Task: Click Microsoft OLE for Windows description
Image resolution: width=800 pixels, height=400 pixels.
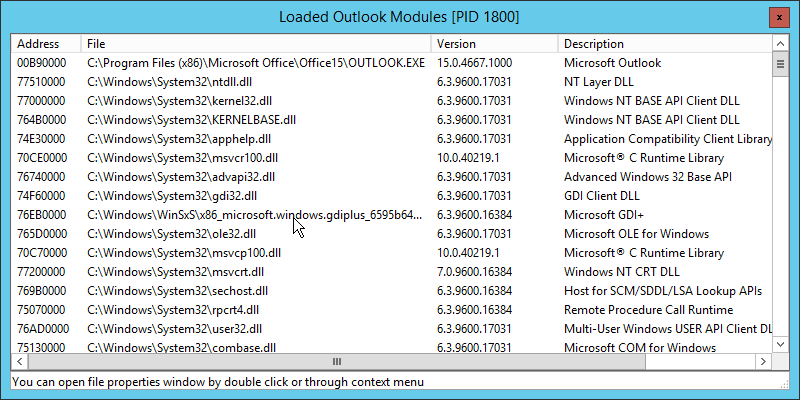Action: point(636,234)
